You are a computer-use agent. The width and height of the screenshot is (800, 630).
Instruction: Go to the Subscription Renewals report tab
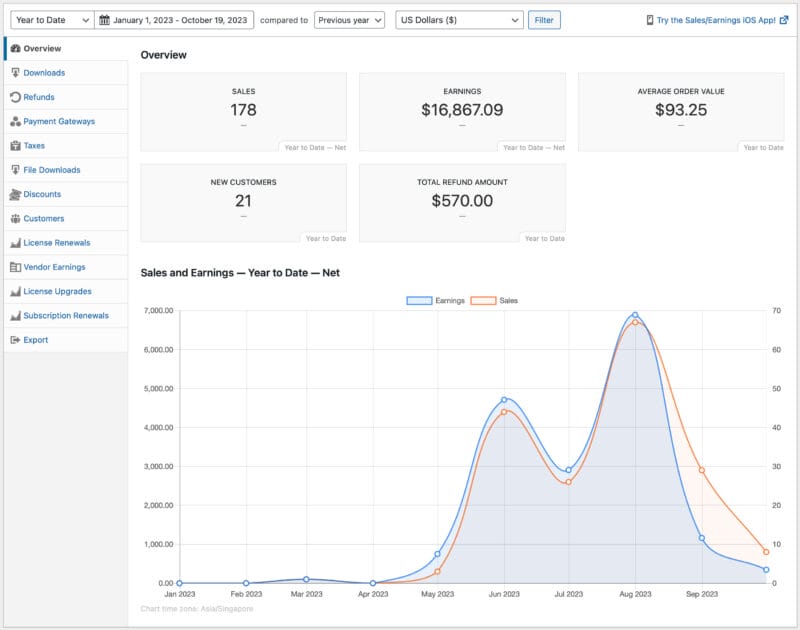(x=65, y=316)
